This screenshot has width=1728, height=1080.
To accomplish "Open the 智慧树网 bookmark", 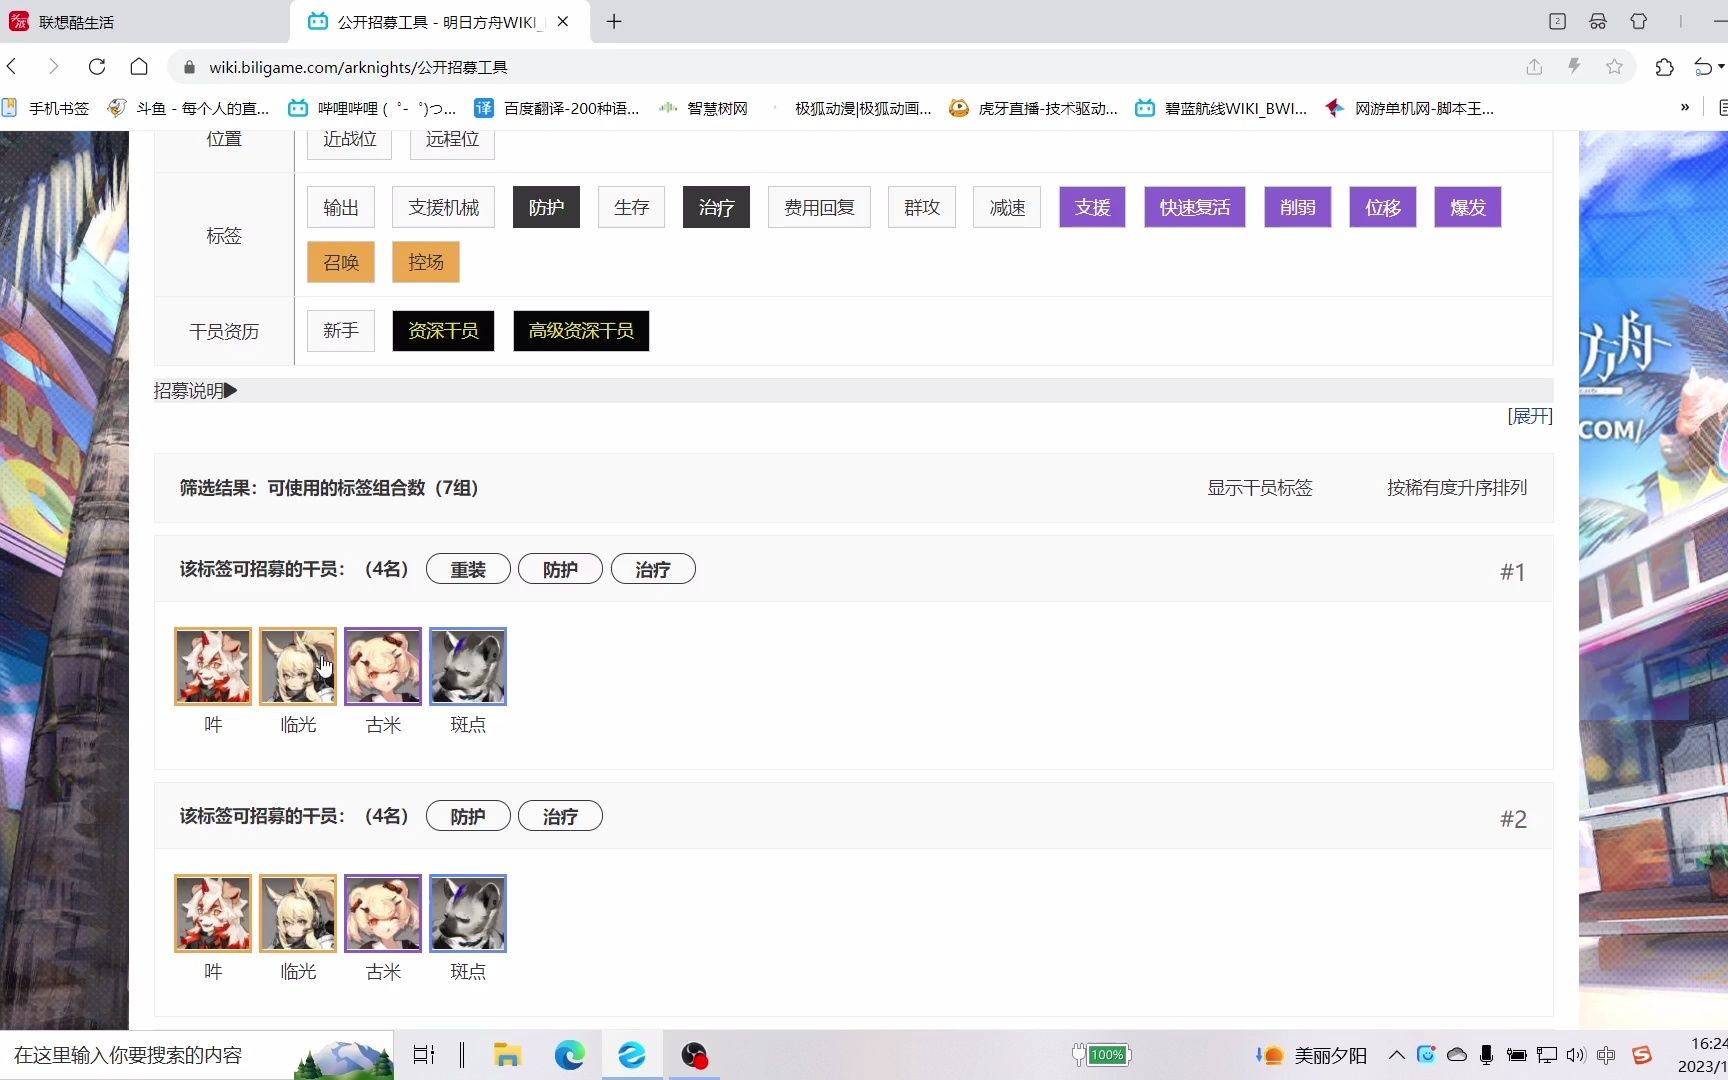I will point(704,108).
